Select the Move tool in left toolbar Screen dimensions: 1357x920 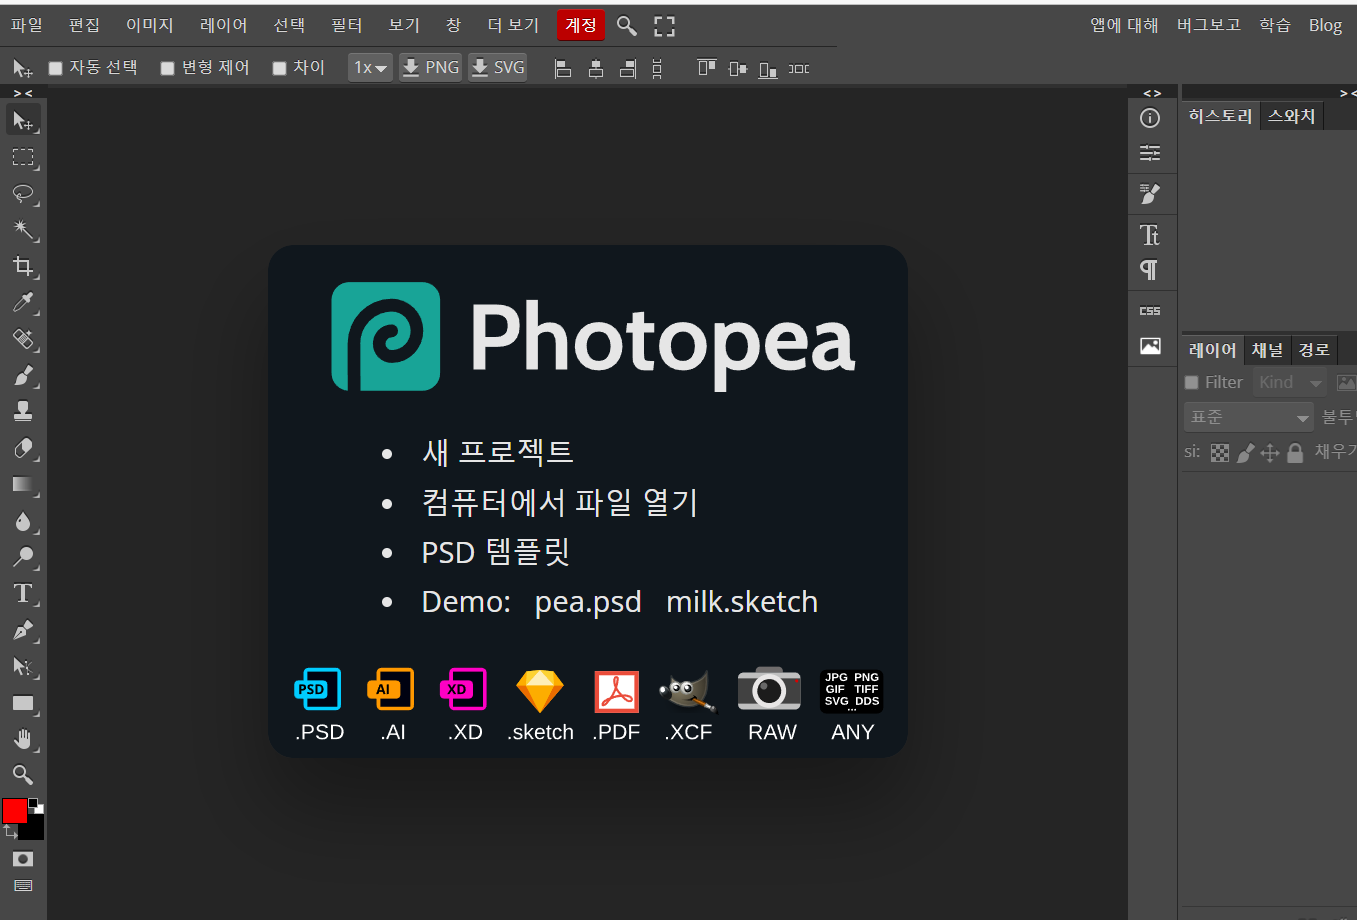point(23,121)
